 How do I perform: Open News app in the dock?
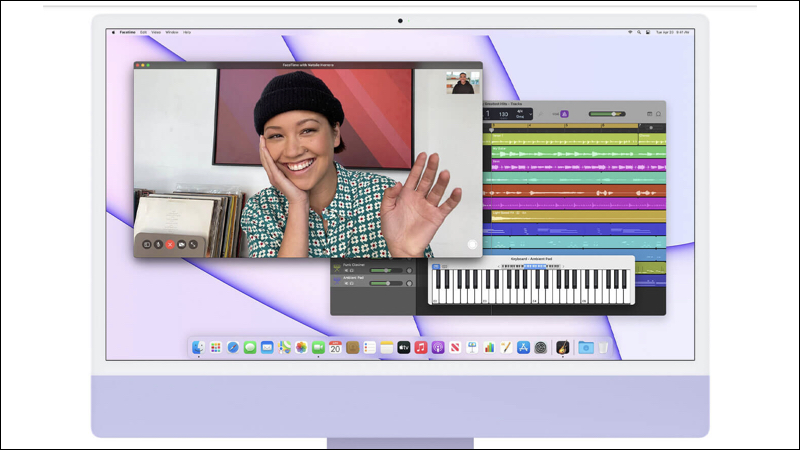(x=455, y=347)
